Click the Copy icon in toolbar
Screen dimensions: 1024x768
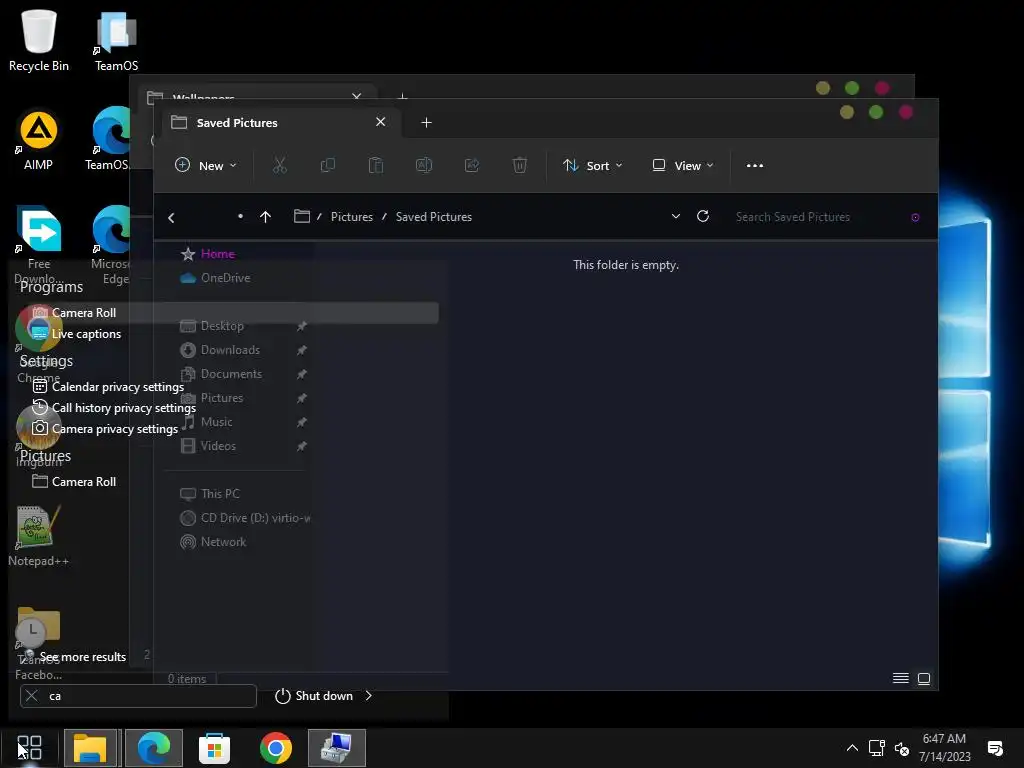pyautogui.click(x=328, y=165)
